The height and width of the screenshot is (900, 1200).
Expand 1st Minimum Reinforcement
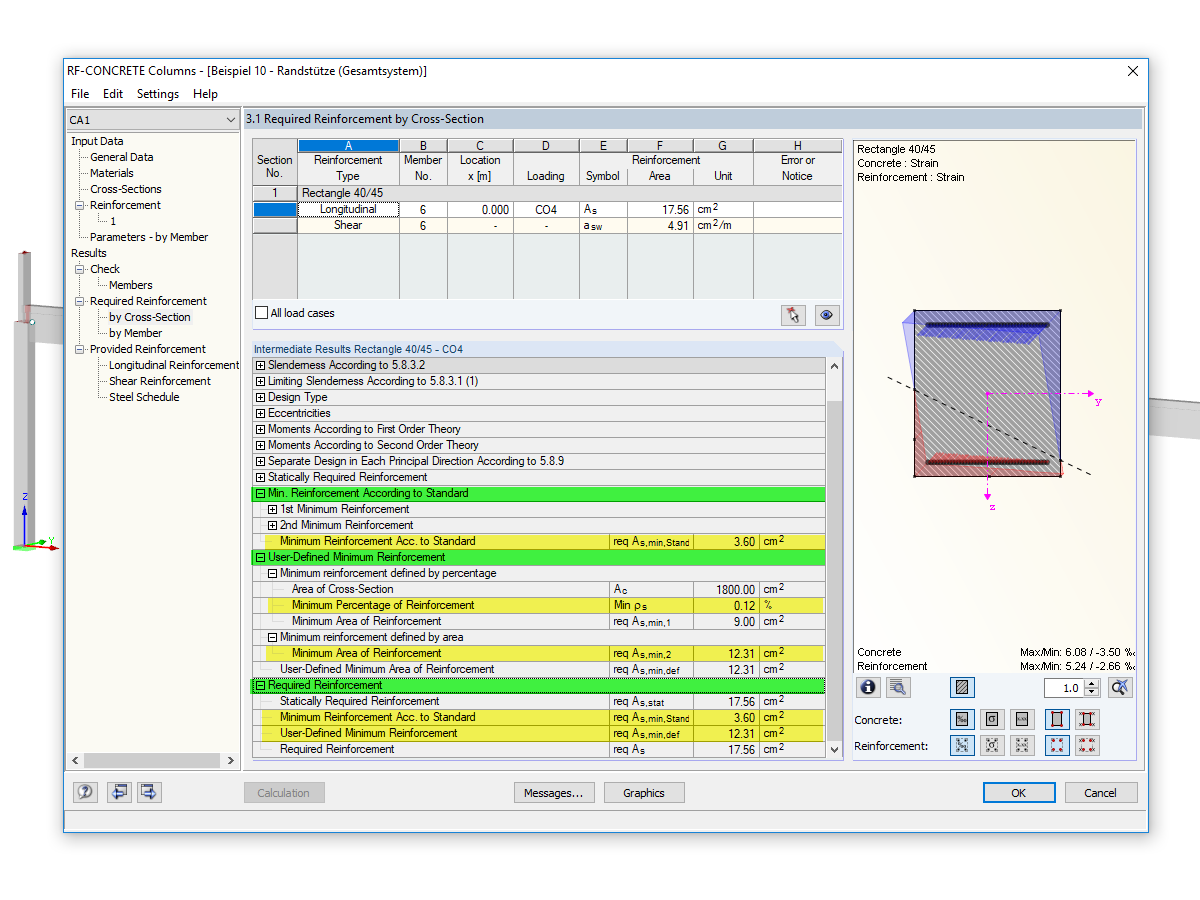273,509
